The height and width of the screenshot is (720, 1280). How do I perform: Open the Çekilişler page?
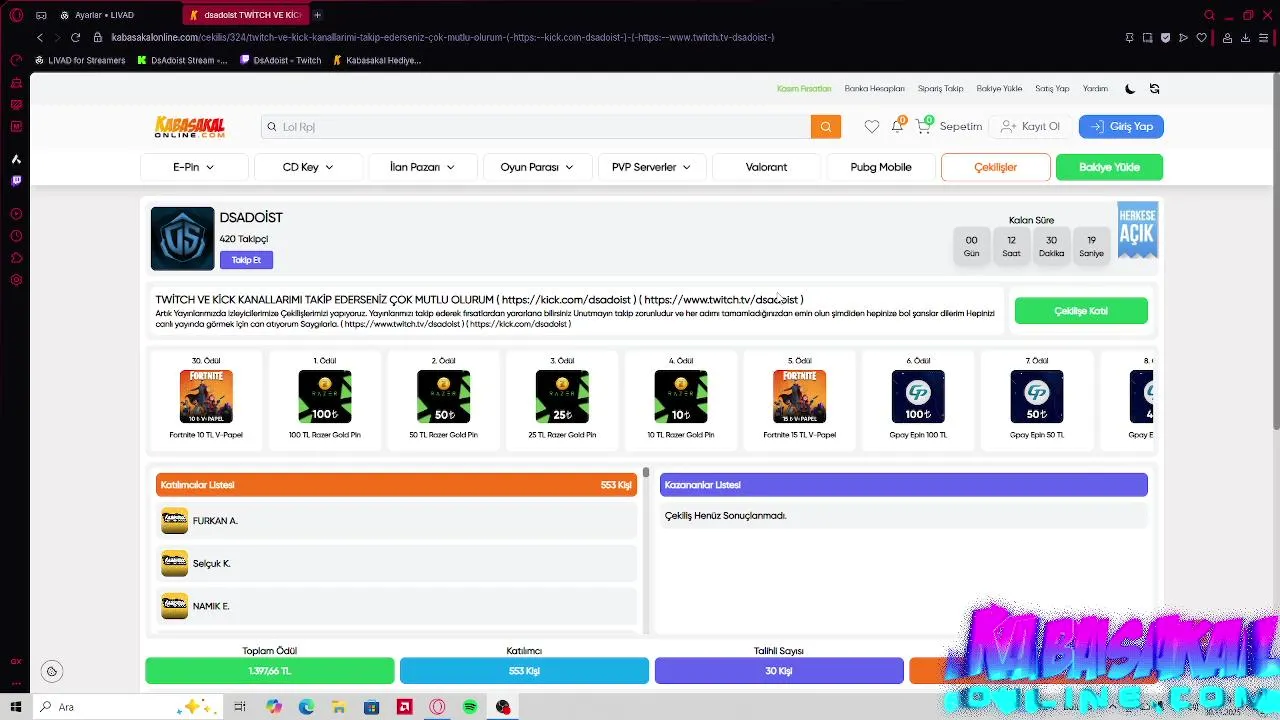click(995, 167)
